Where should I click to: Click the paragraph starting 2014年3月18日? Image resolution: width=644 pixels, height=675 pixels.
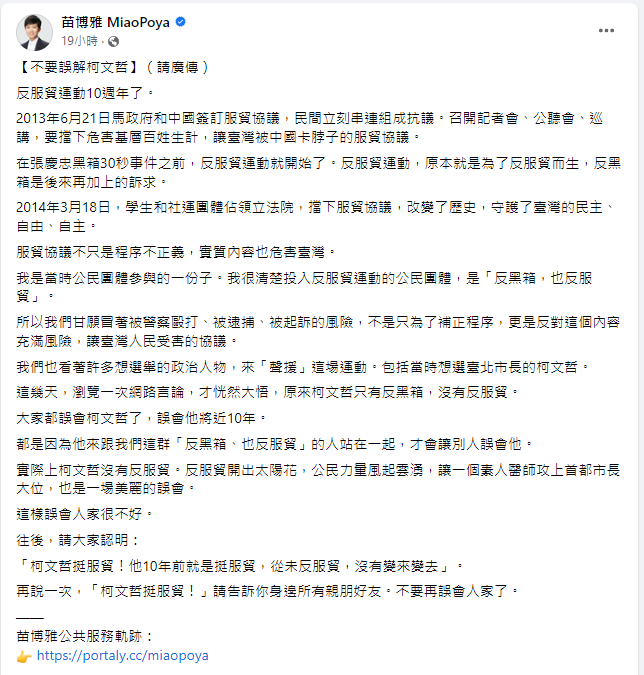point(316,217)
